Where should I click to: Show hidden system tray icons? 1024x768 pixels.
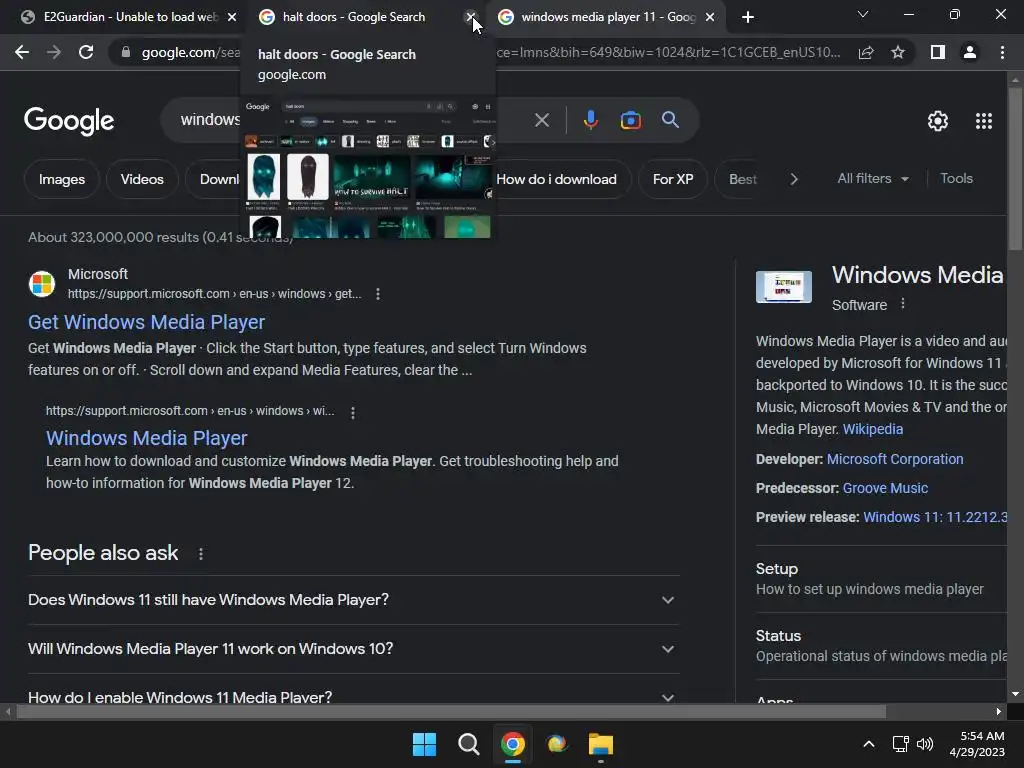(x=869, y=744)
